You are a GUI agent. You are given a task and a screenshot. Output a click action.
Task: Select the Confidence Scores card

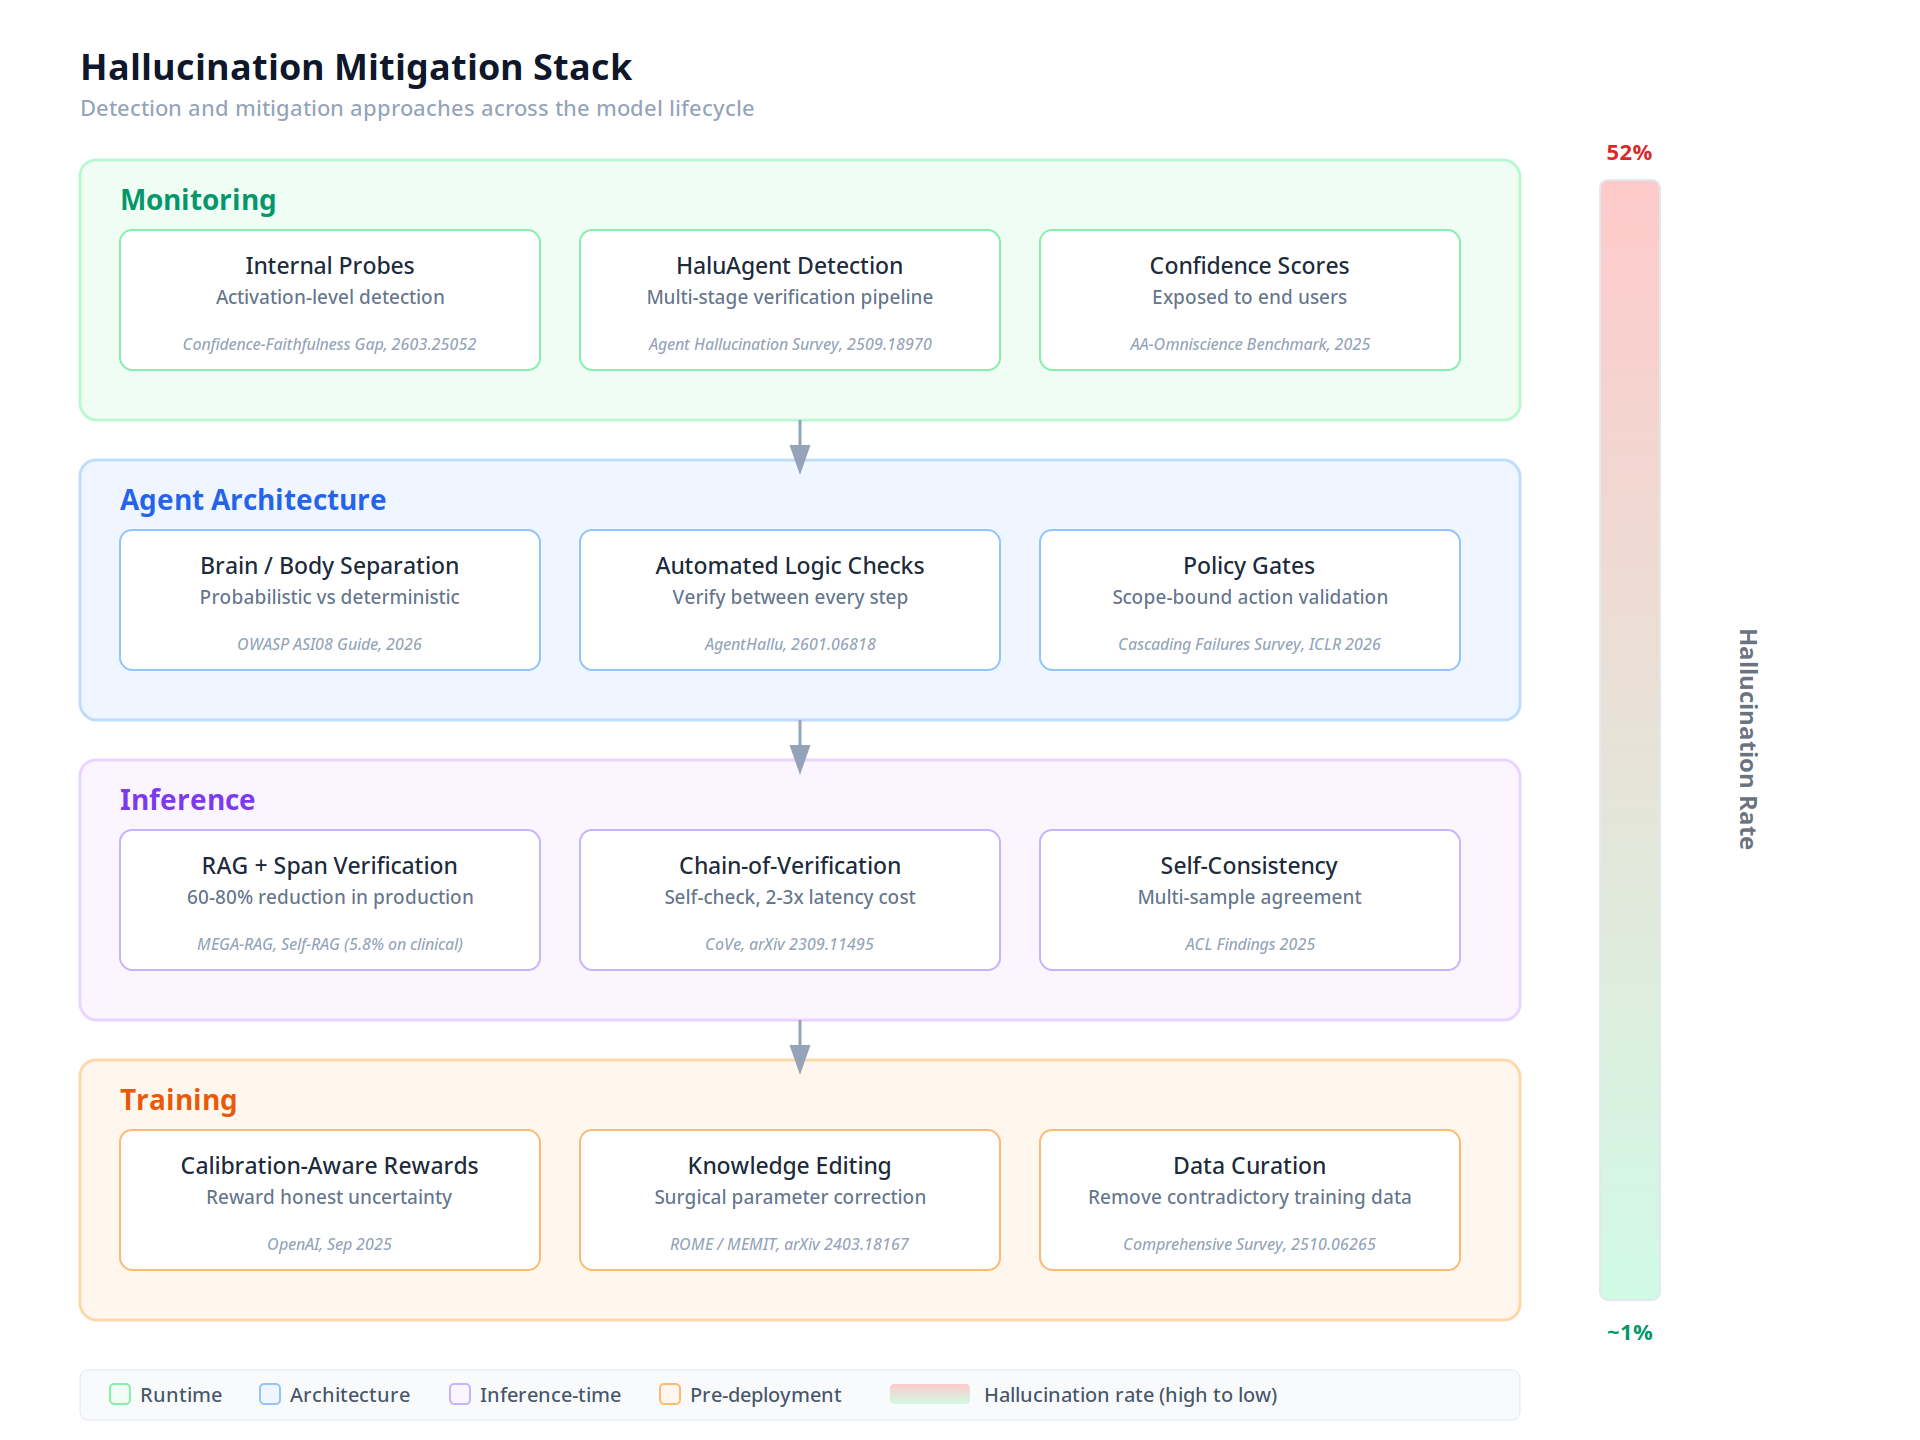point(1249,299)
